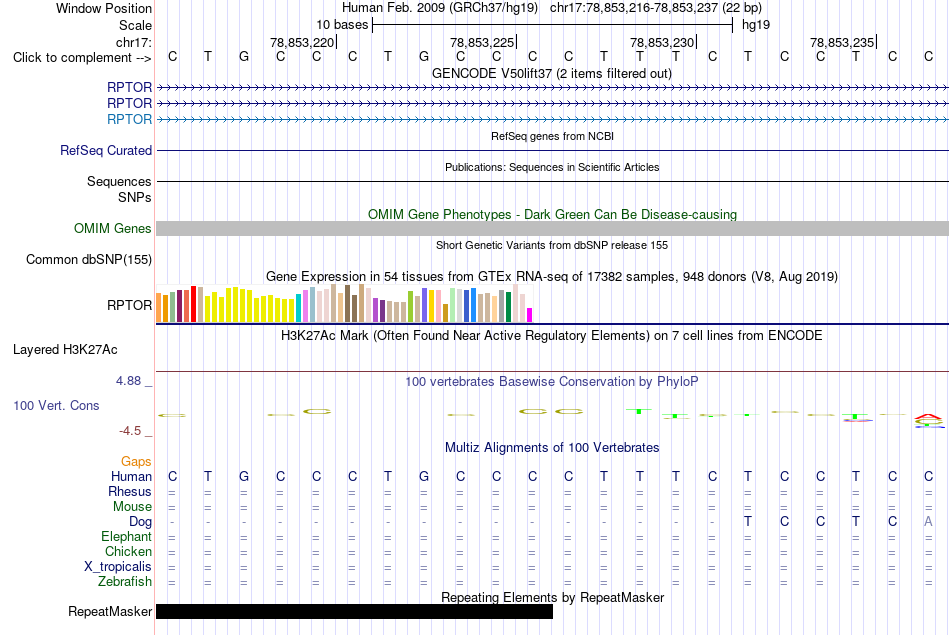The height and width of the screenshot is (635, 950).
Task: Click the 78,853,225 position marker on ruler
Action: tap(482, 42)
